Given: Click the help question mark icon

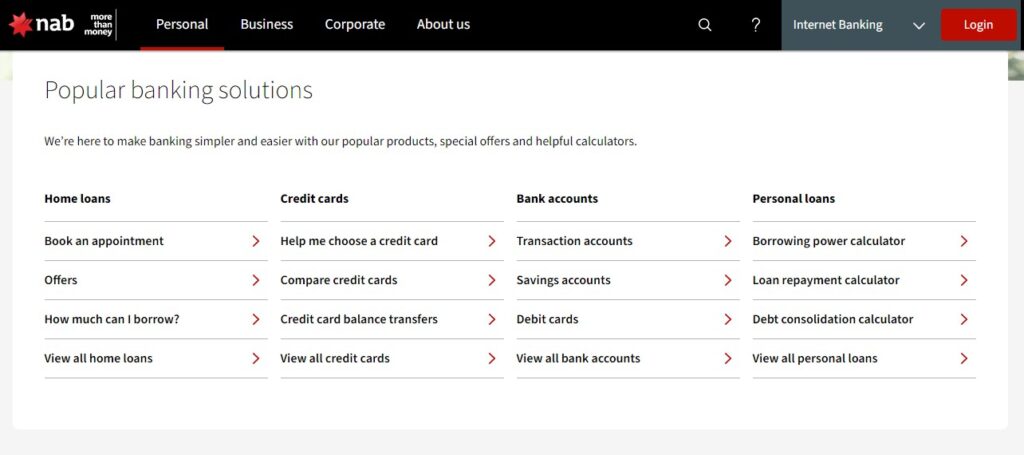Looking at the screenshot, I should click(756, 25).
